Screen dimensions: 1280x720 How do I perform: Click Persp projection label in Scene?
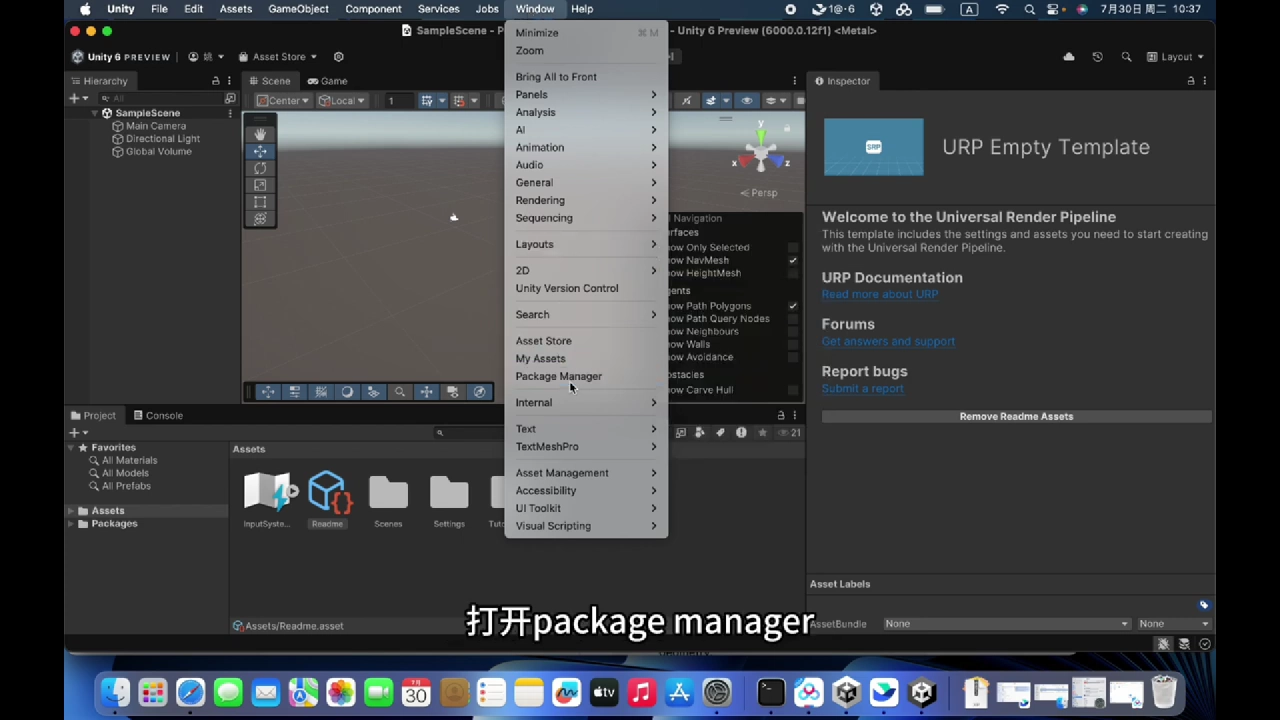click(759, 193)
